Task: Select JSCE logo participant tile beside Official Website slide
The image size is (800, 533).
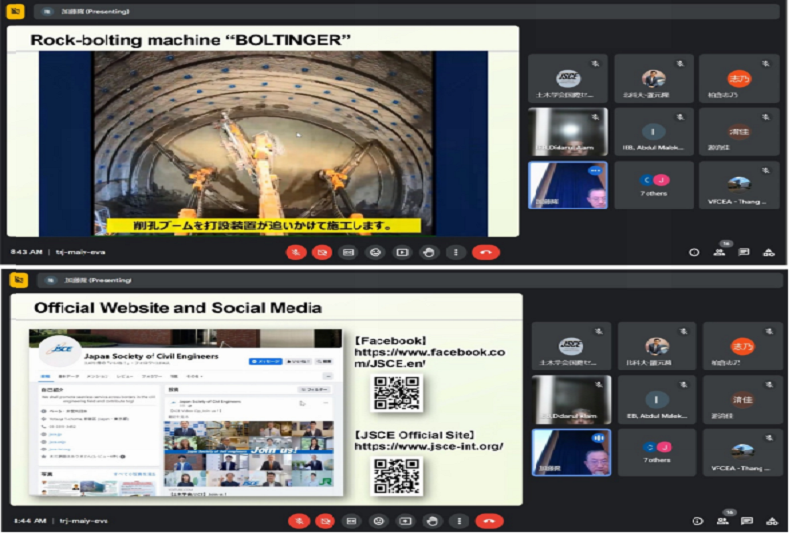Action: coord(571,346)
